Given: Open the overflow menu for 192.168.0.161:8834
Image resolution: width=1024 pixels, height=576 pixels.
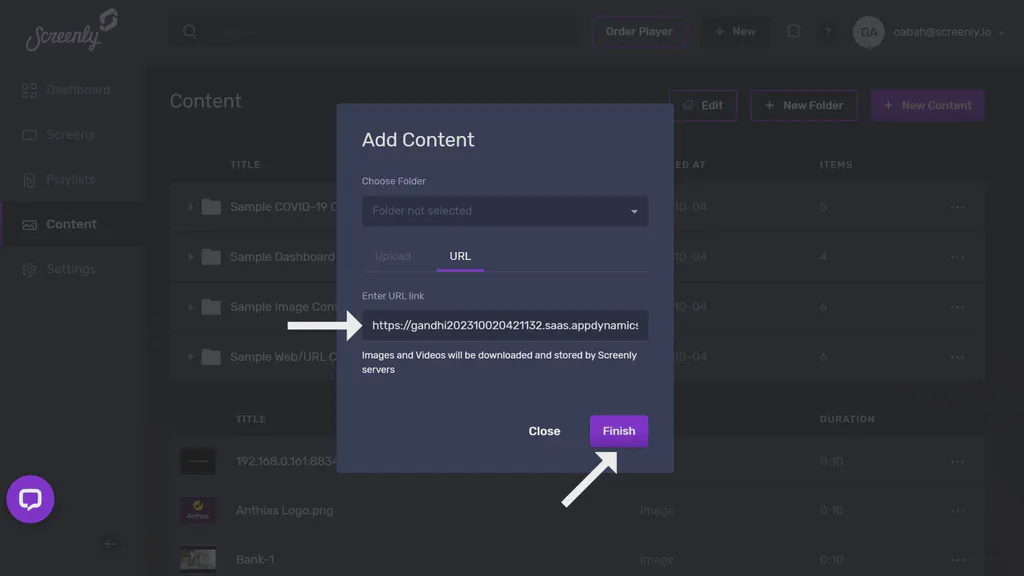Looking at the screenshot, I should 957,461.
